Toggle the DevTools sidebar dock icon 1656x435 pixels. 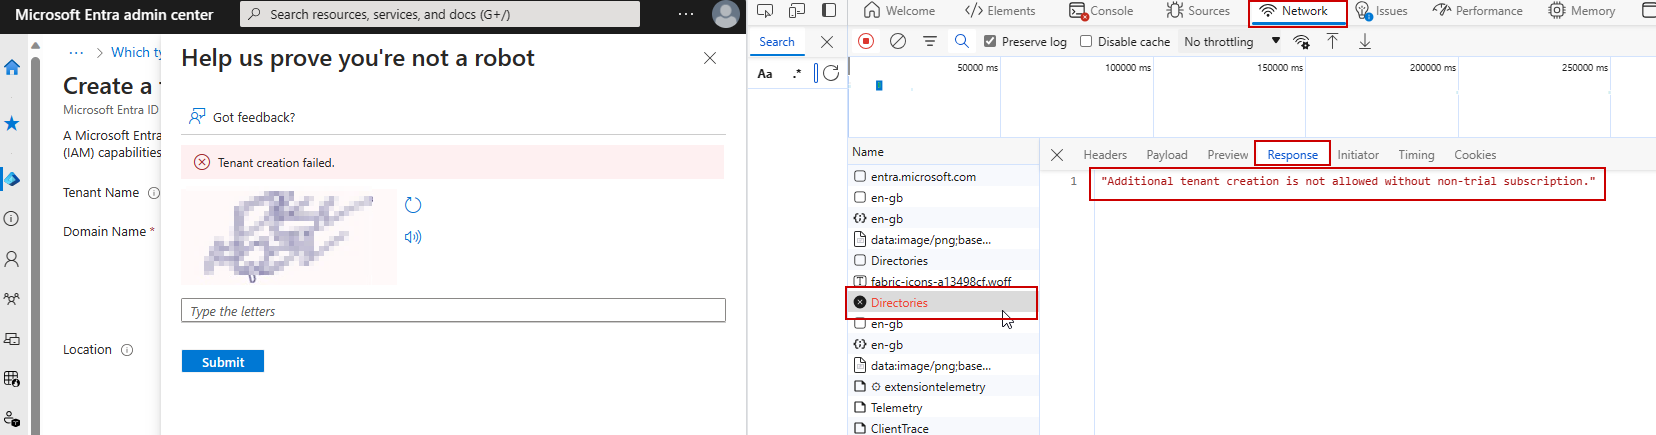(x=829, y=11)
